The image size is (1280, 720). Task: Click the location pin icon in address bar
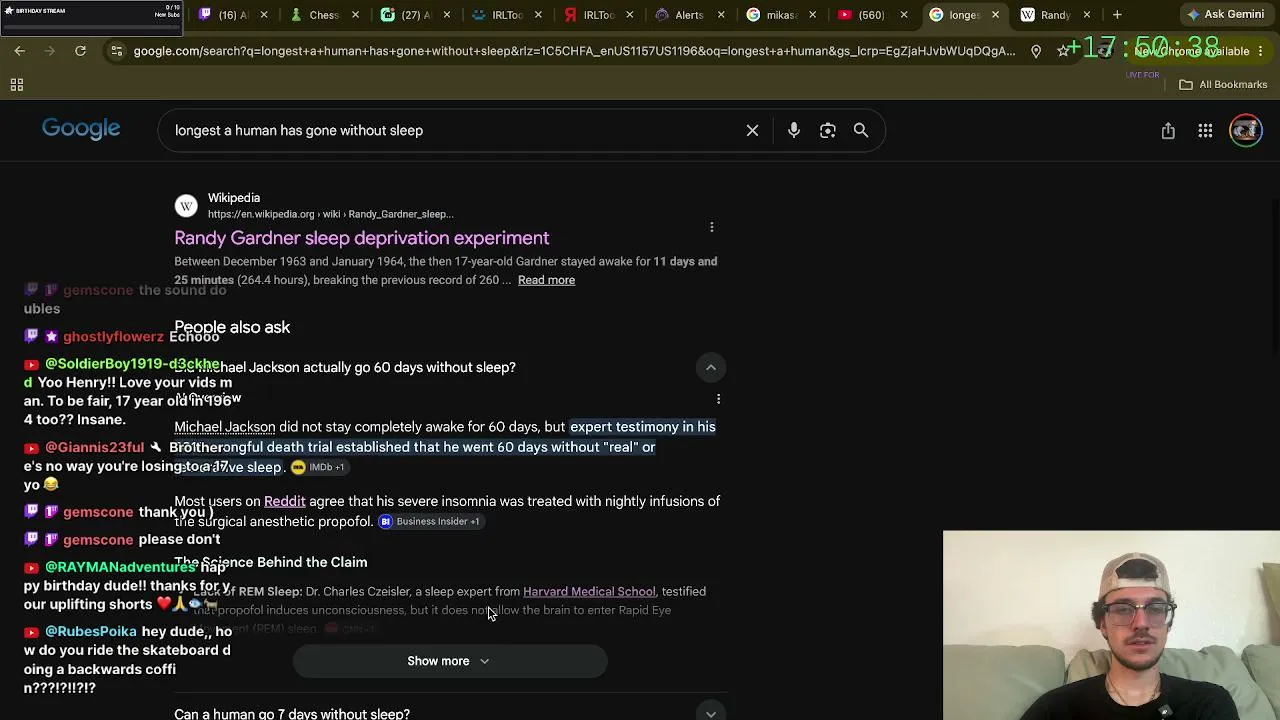pyautogui.click(x=1036, y=51)
